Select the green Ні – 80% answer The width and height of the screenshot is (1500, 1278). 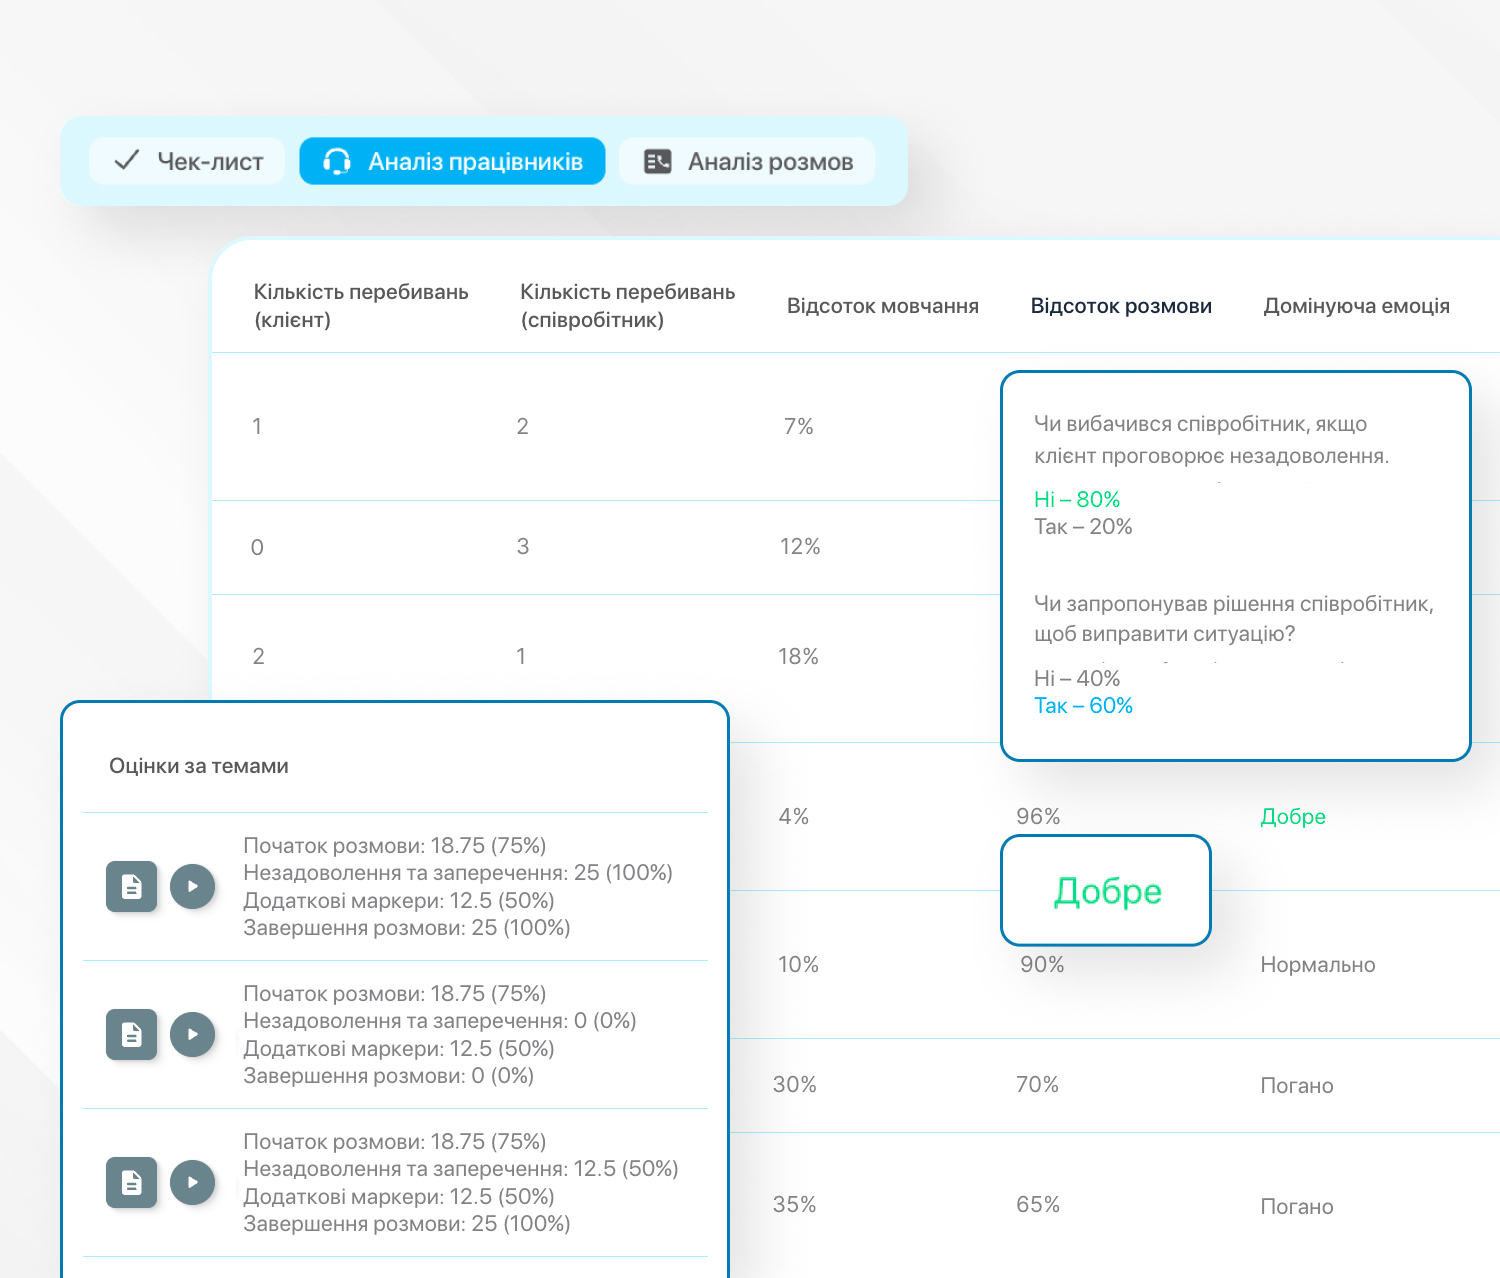1076,499
